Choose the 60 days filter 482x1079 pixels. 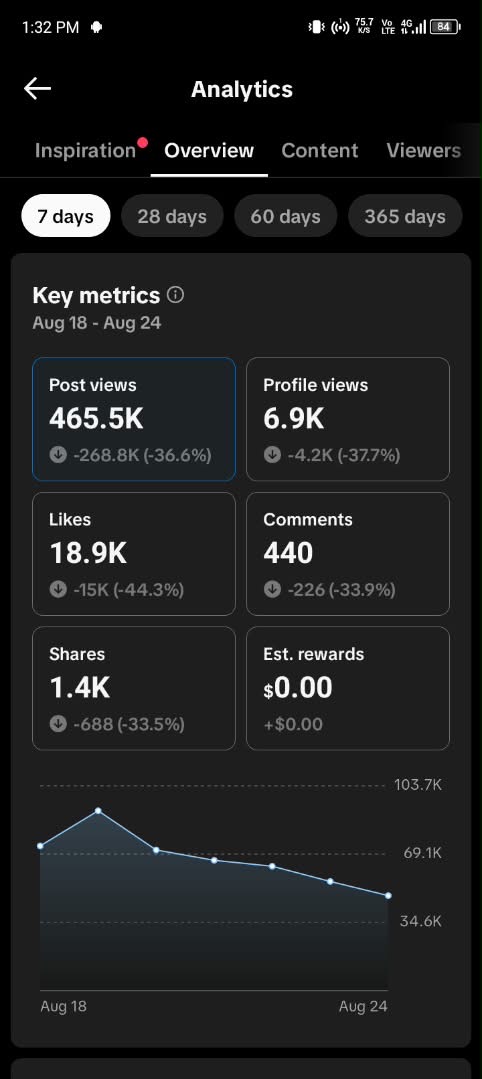(285, 216)
